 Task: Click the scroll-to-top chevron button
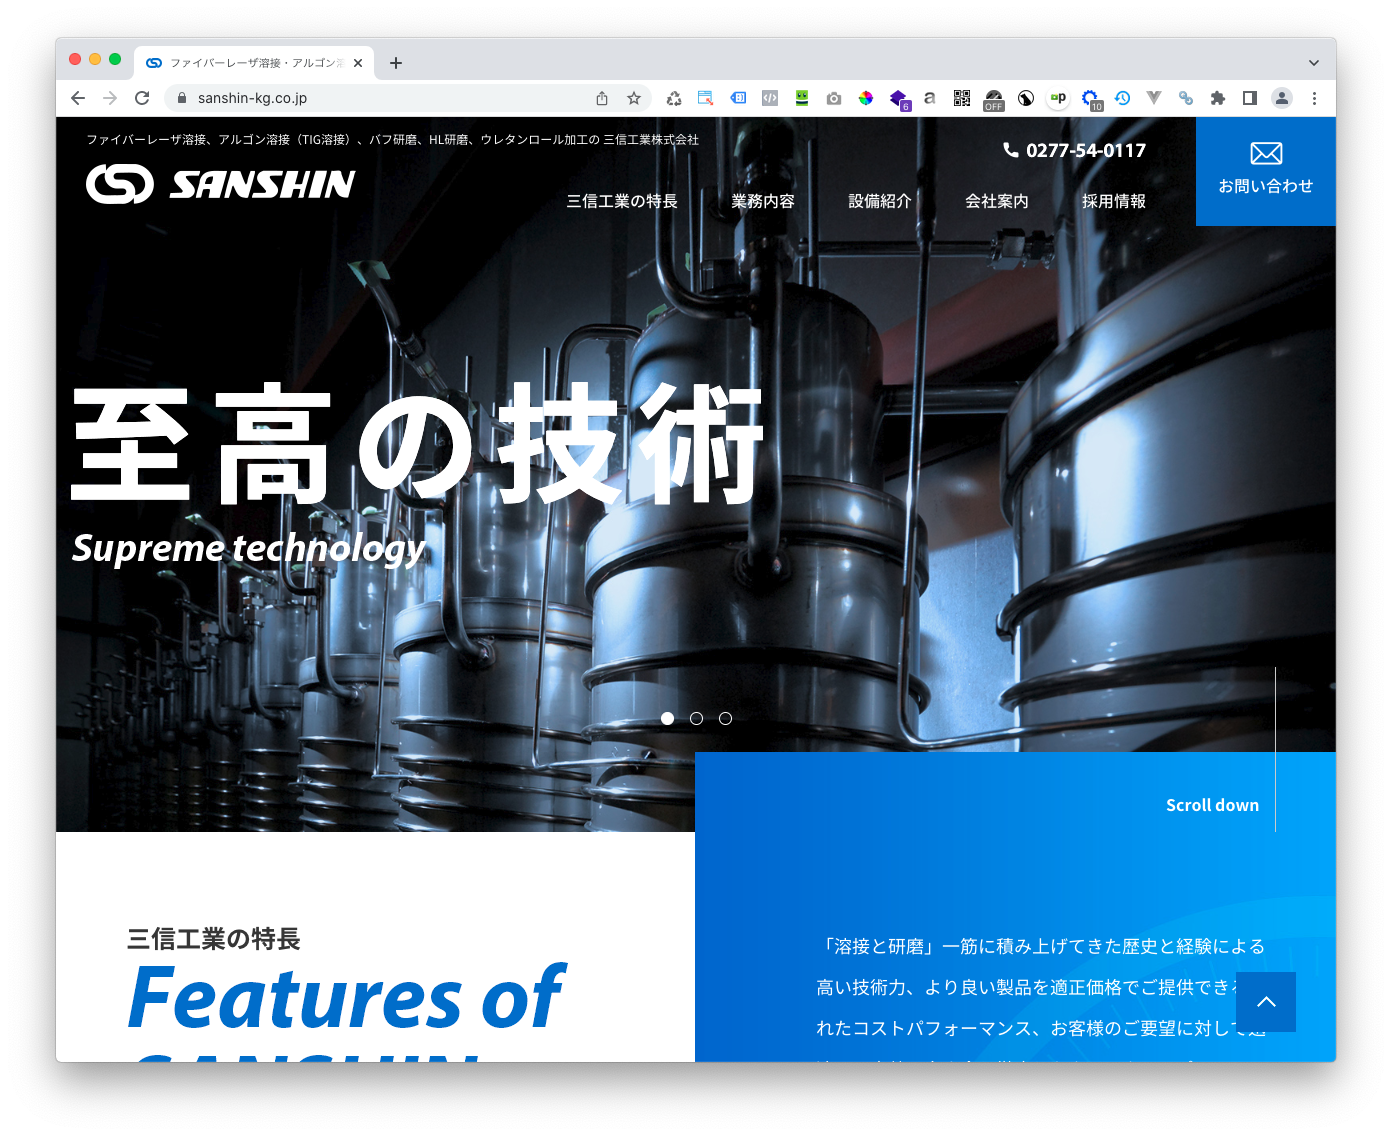(1265, 1002)
